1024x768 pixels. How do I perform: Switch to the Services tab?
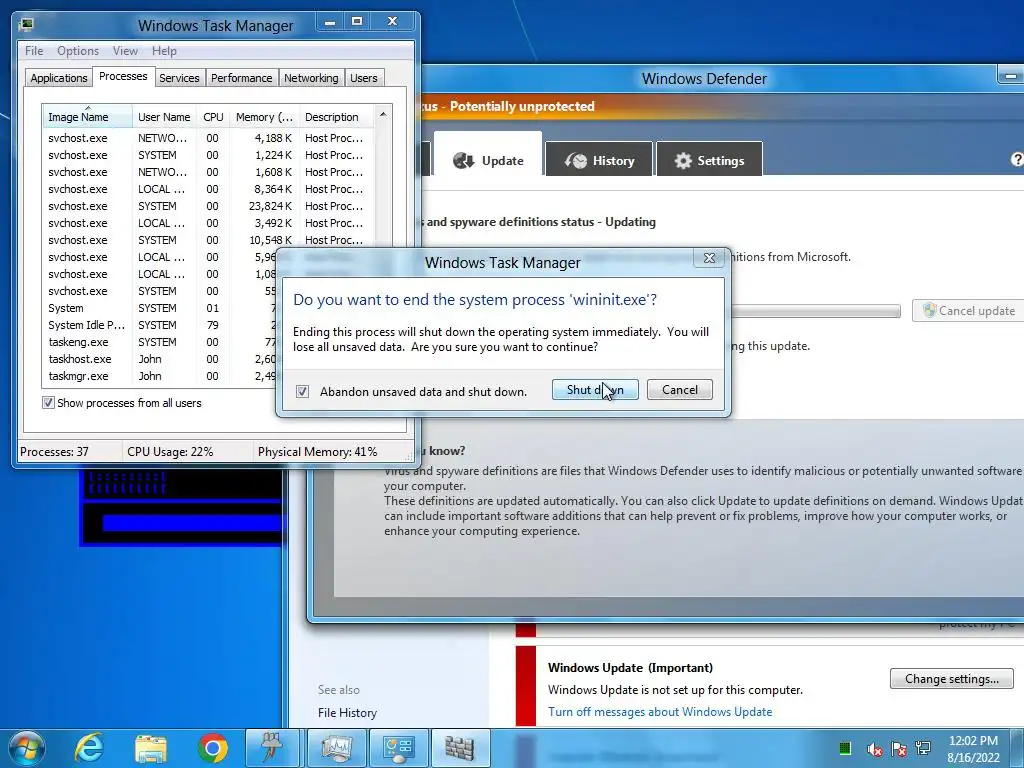(x=179, y=78)
